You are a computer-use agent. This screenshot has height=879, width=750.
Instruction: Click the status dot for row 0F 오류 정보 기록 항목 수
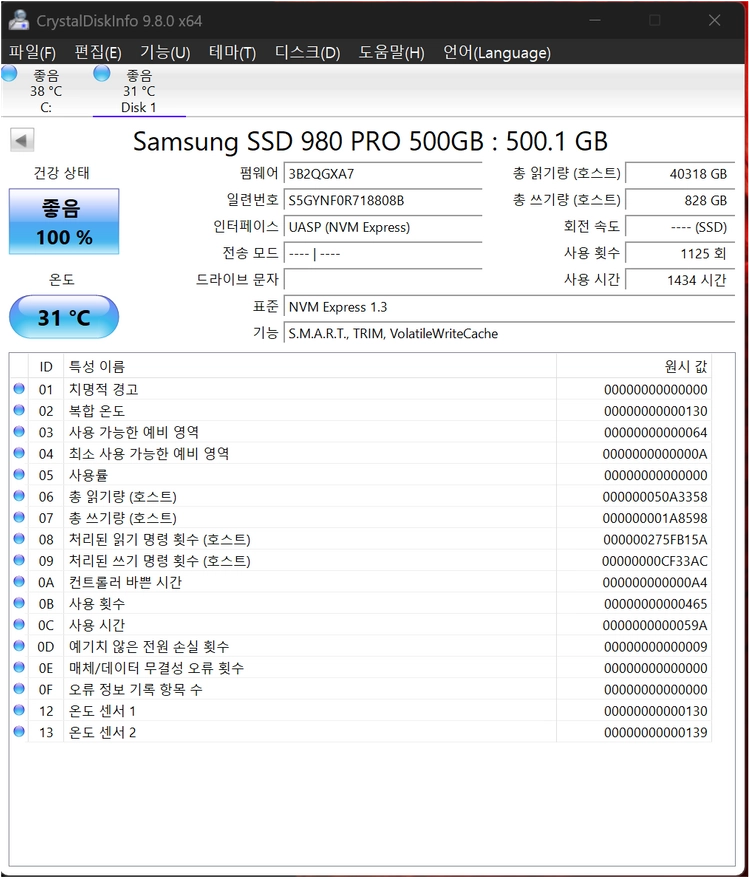[x=19, y=688]
